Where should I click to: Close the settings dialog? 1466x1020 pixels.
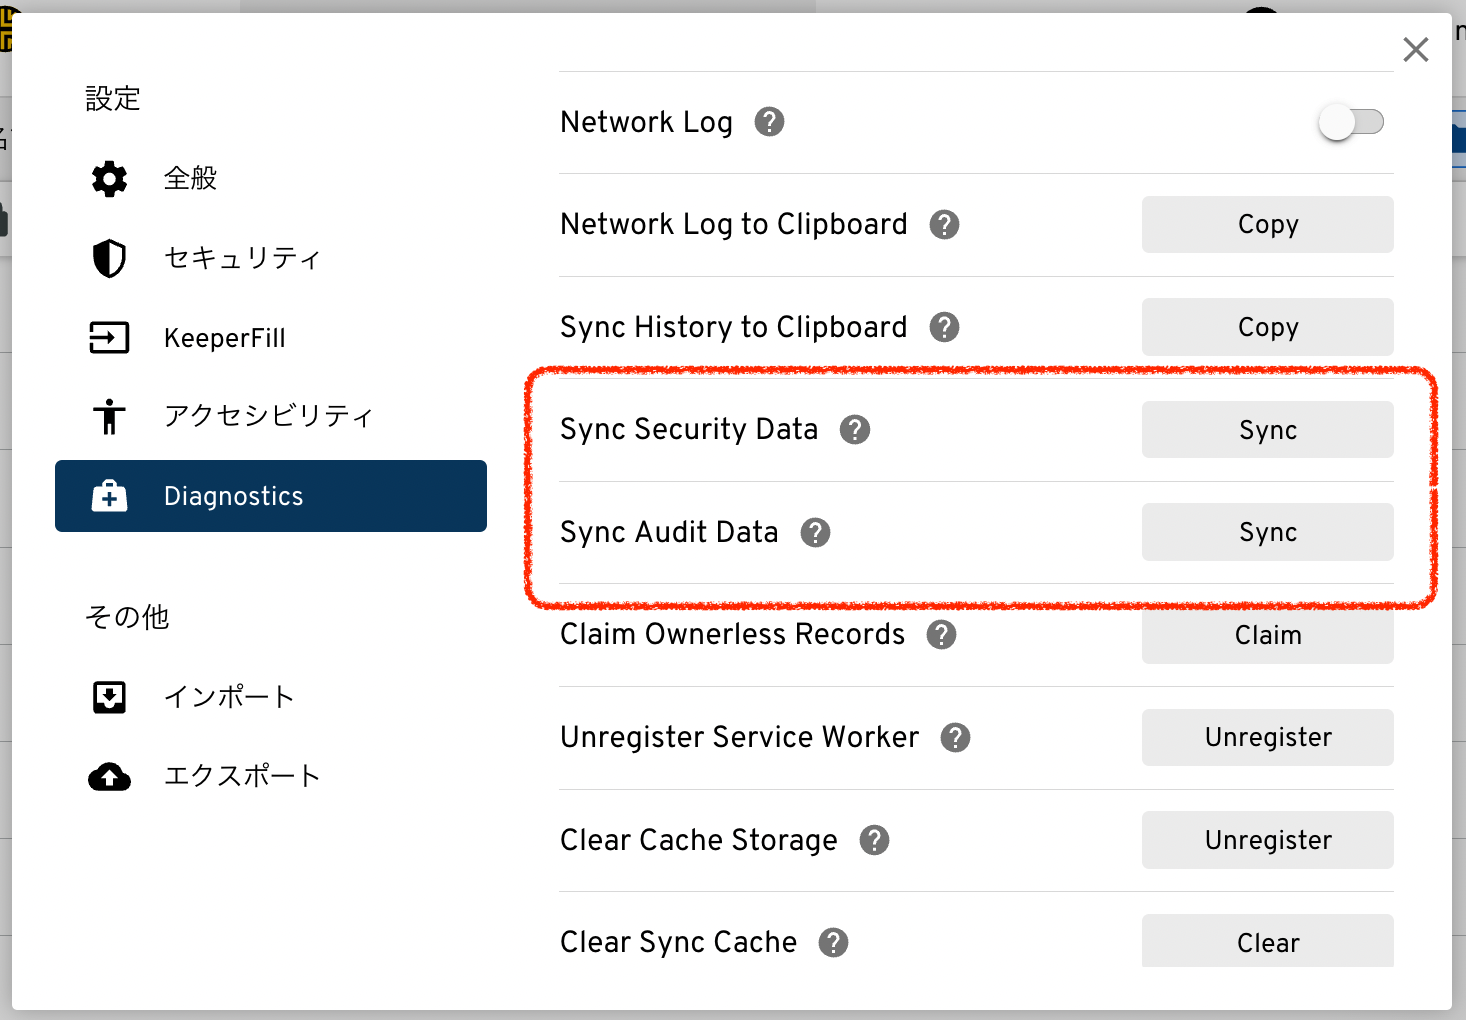1416,49
